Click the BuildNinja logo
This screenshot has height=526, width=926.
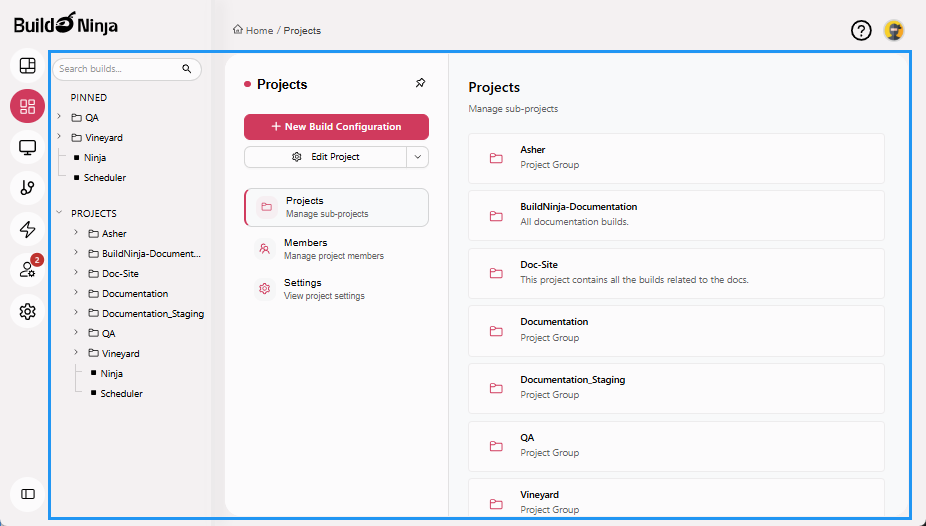coord(66,24)
